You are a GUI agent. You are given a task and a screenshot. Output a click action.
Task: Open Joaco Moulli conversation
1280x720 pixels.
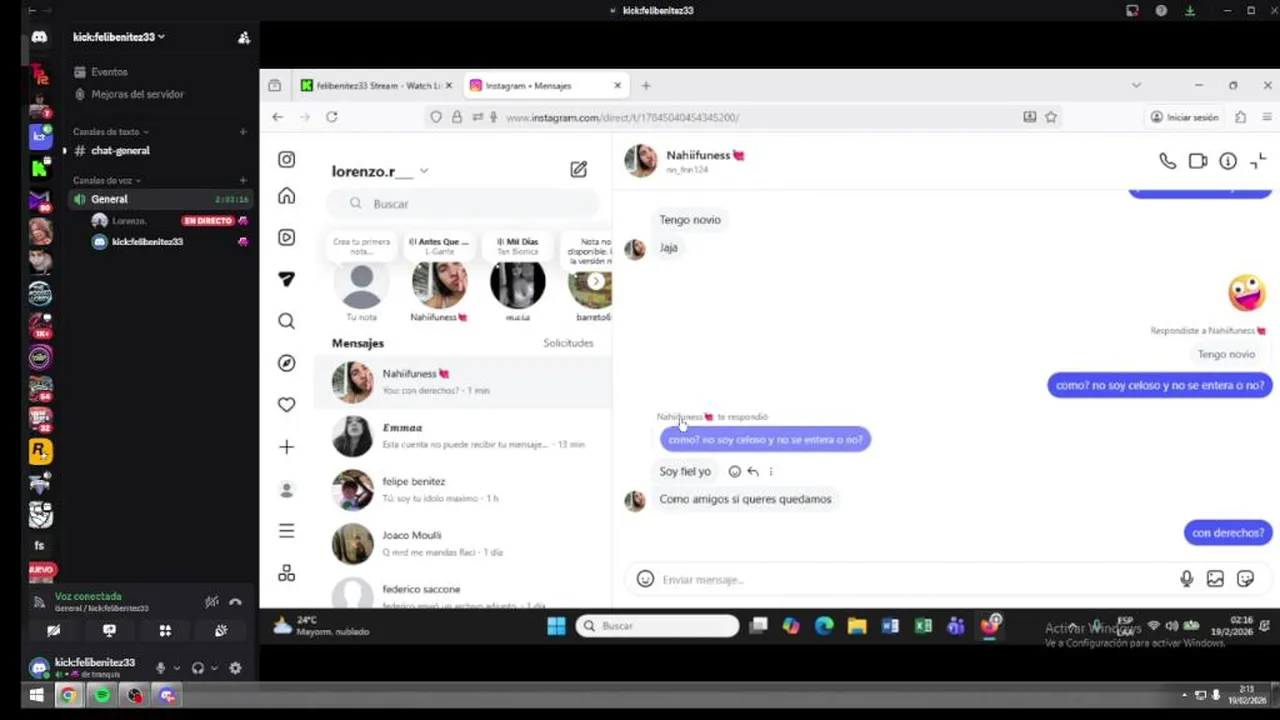[464, 544]
